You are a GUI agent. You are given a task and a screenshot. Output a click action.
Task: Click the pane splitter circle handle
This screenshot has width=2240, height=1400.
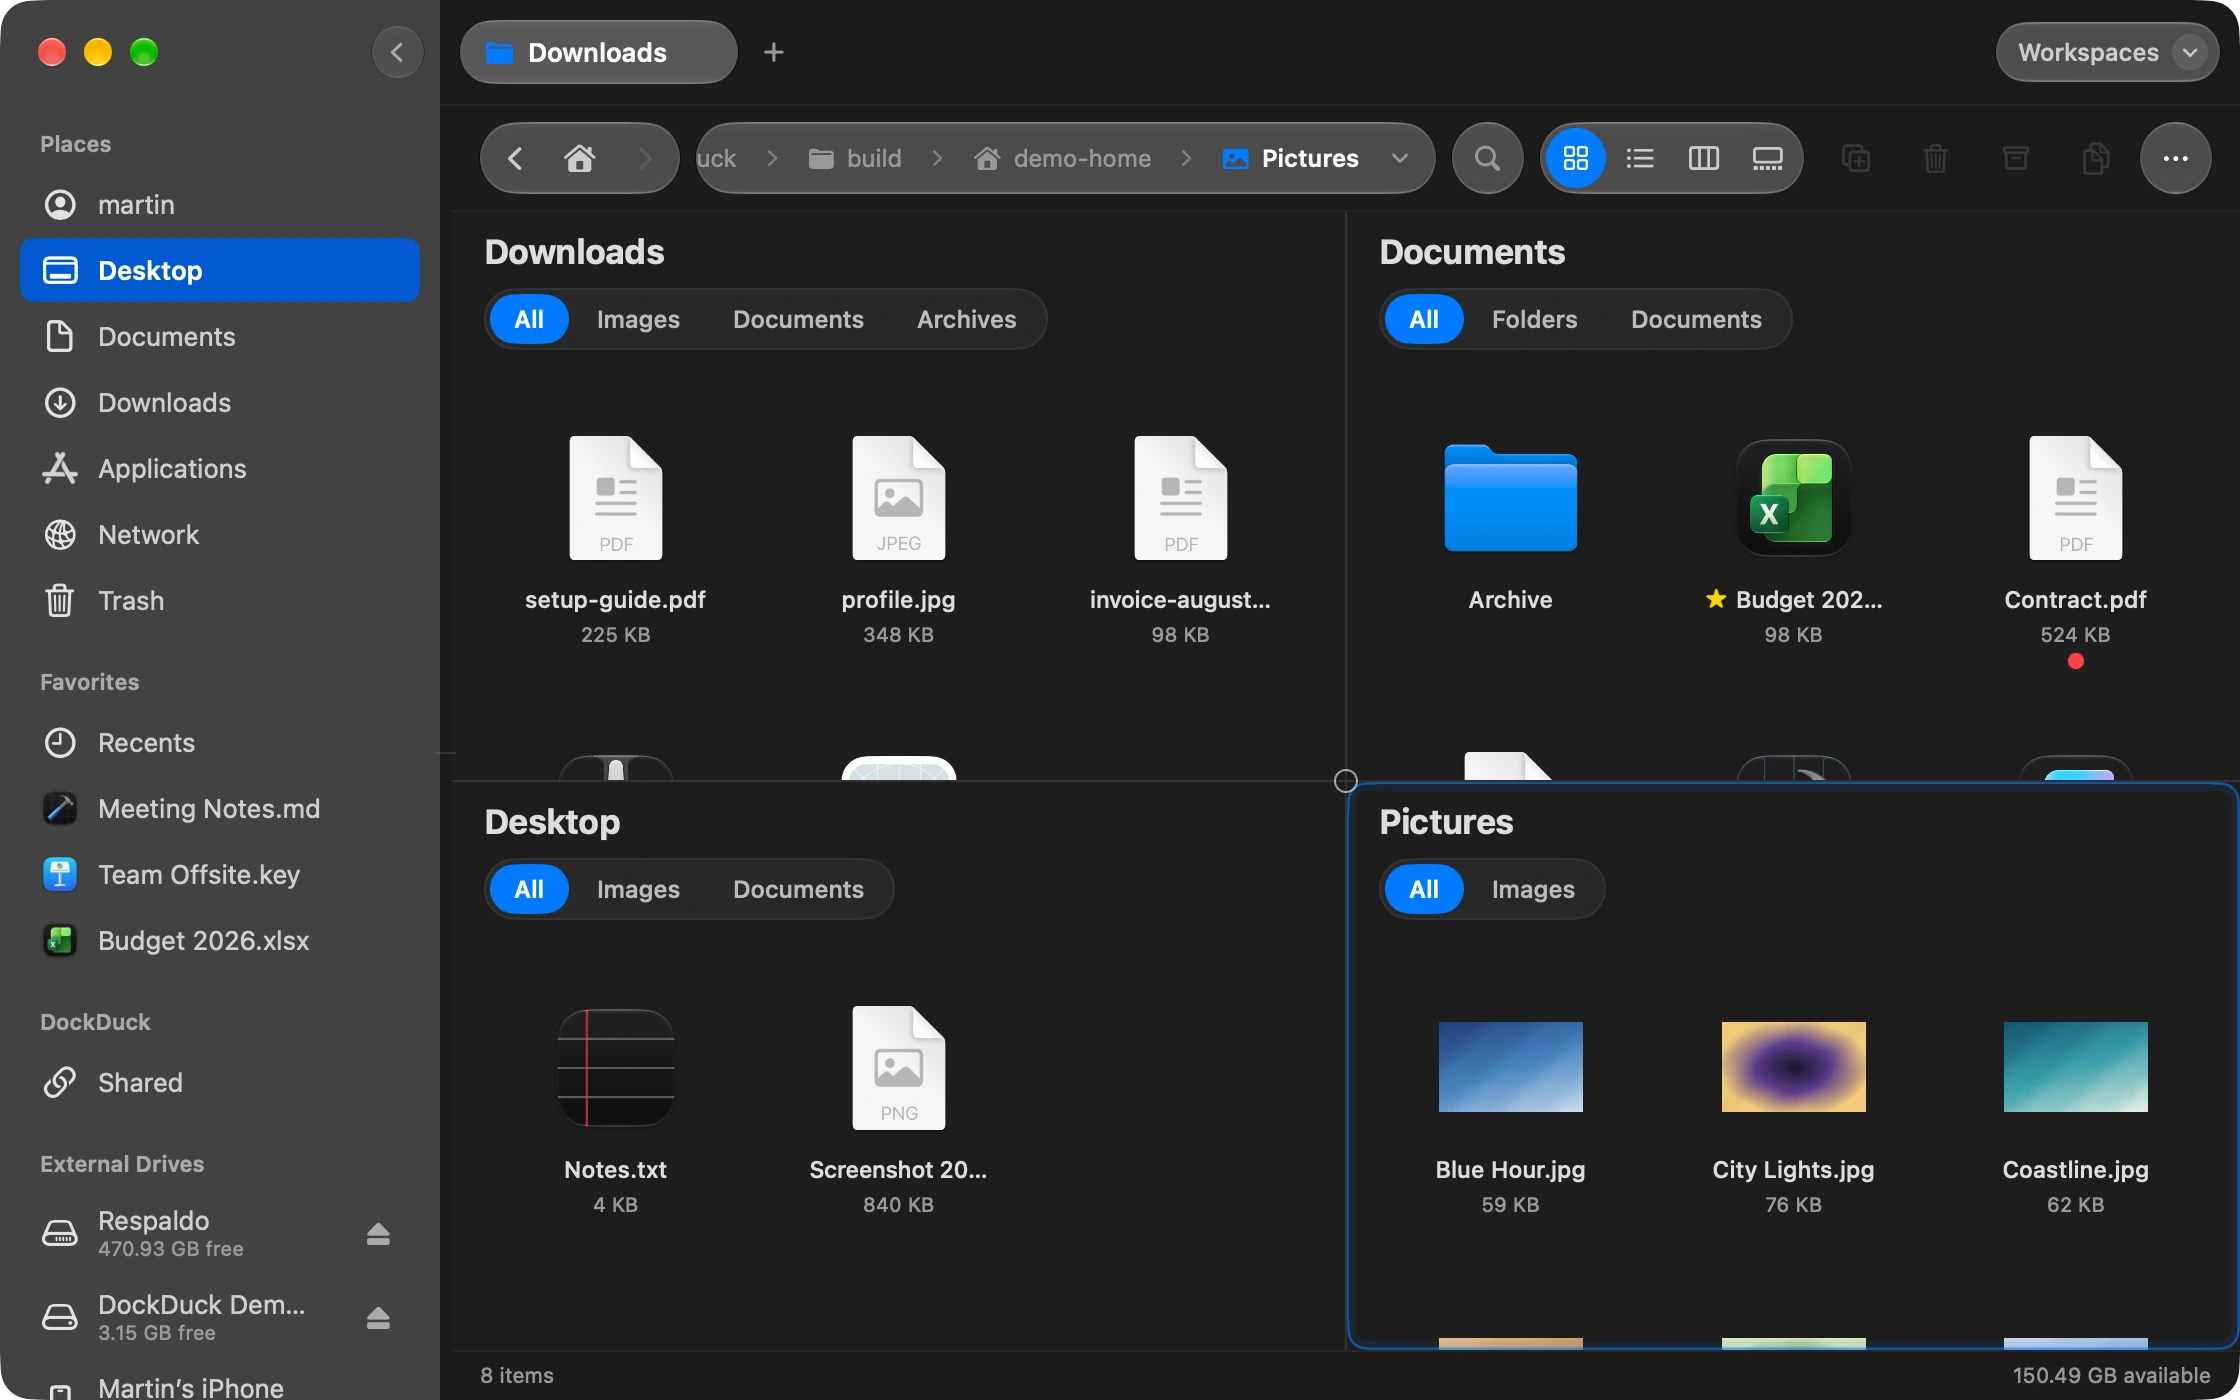[1346, 780]
